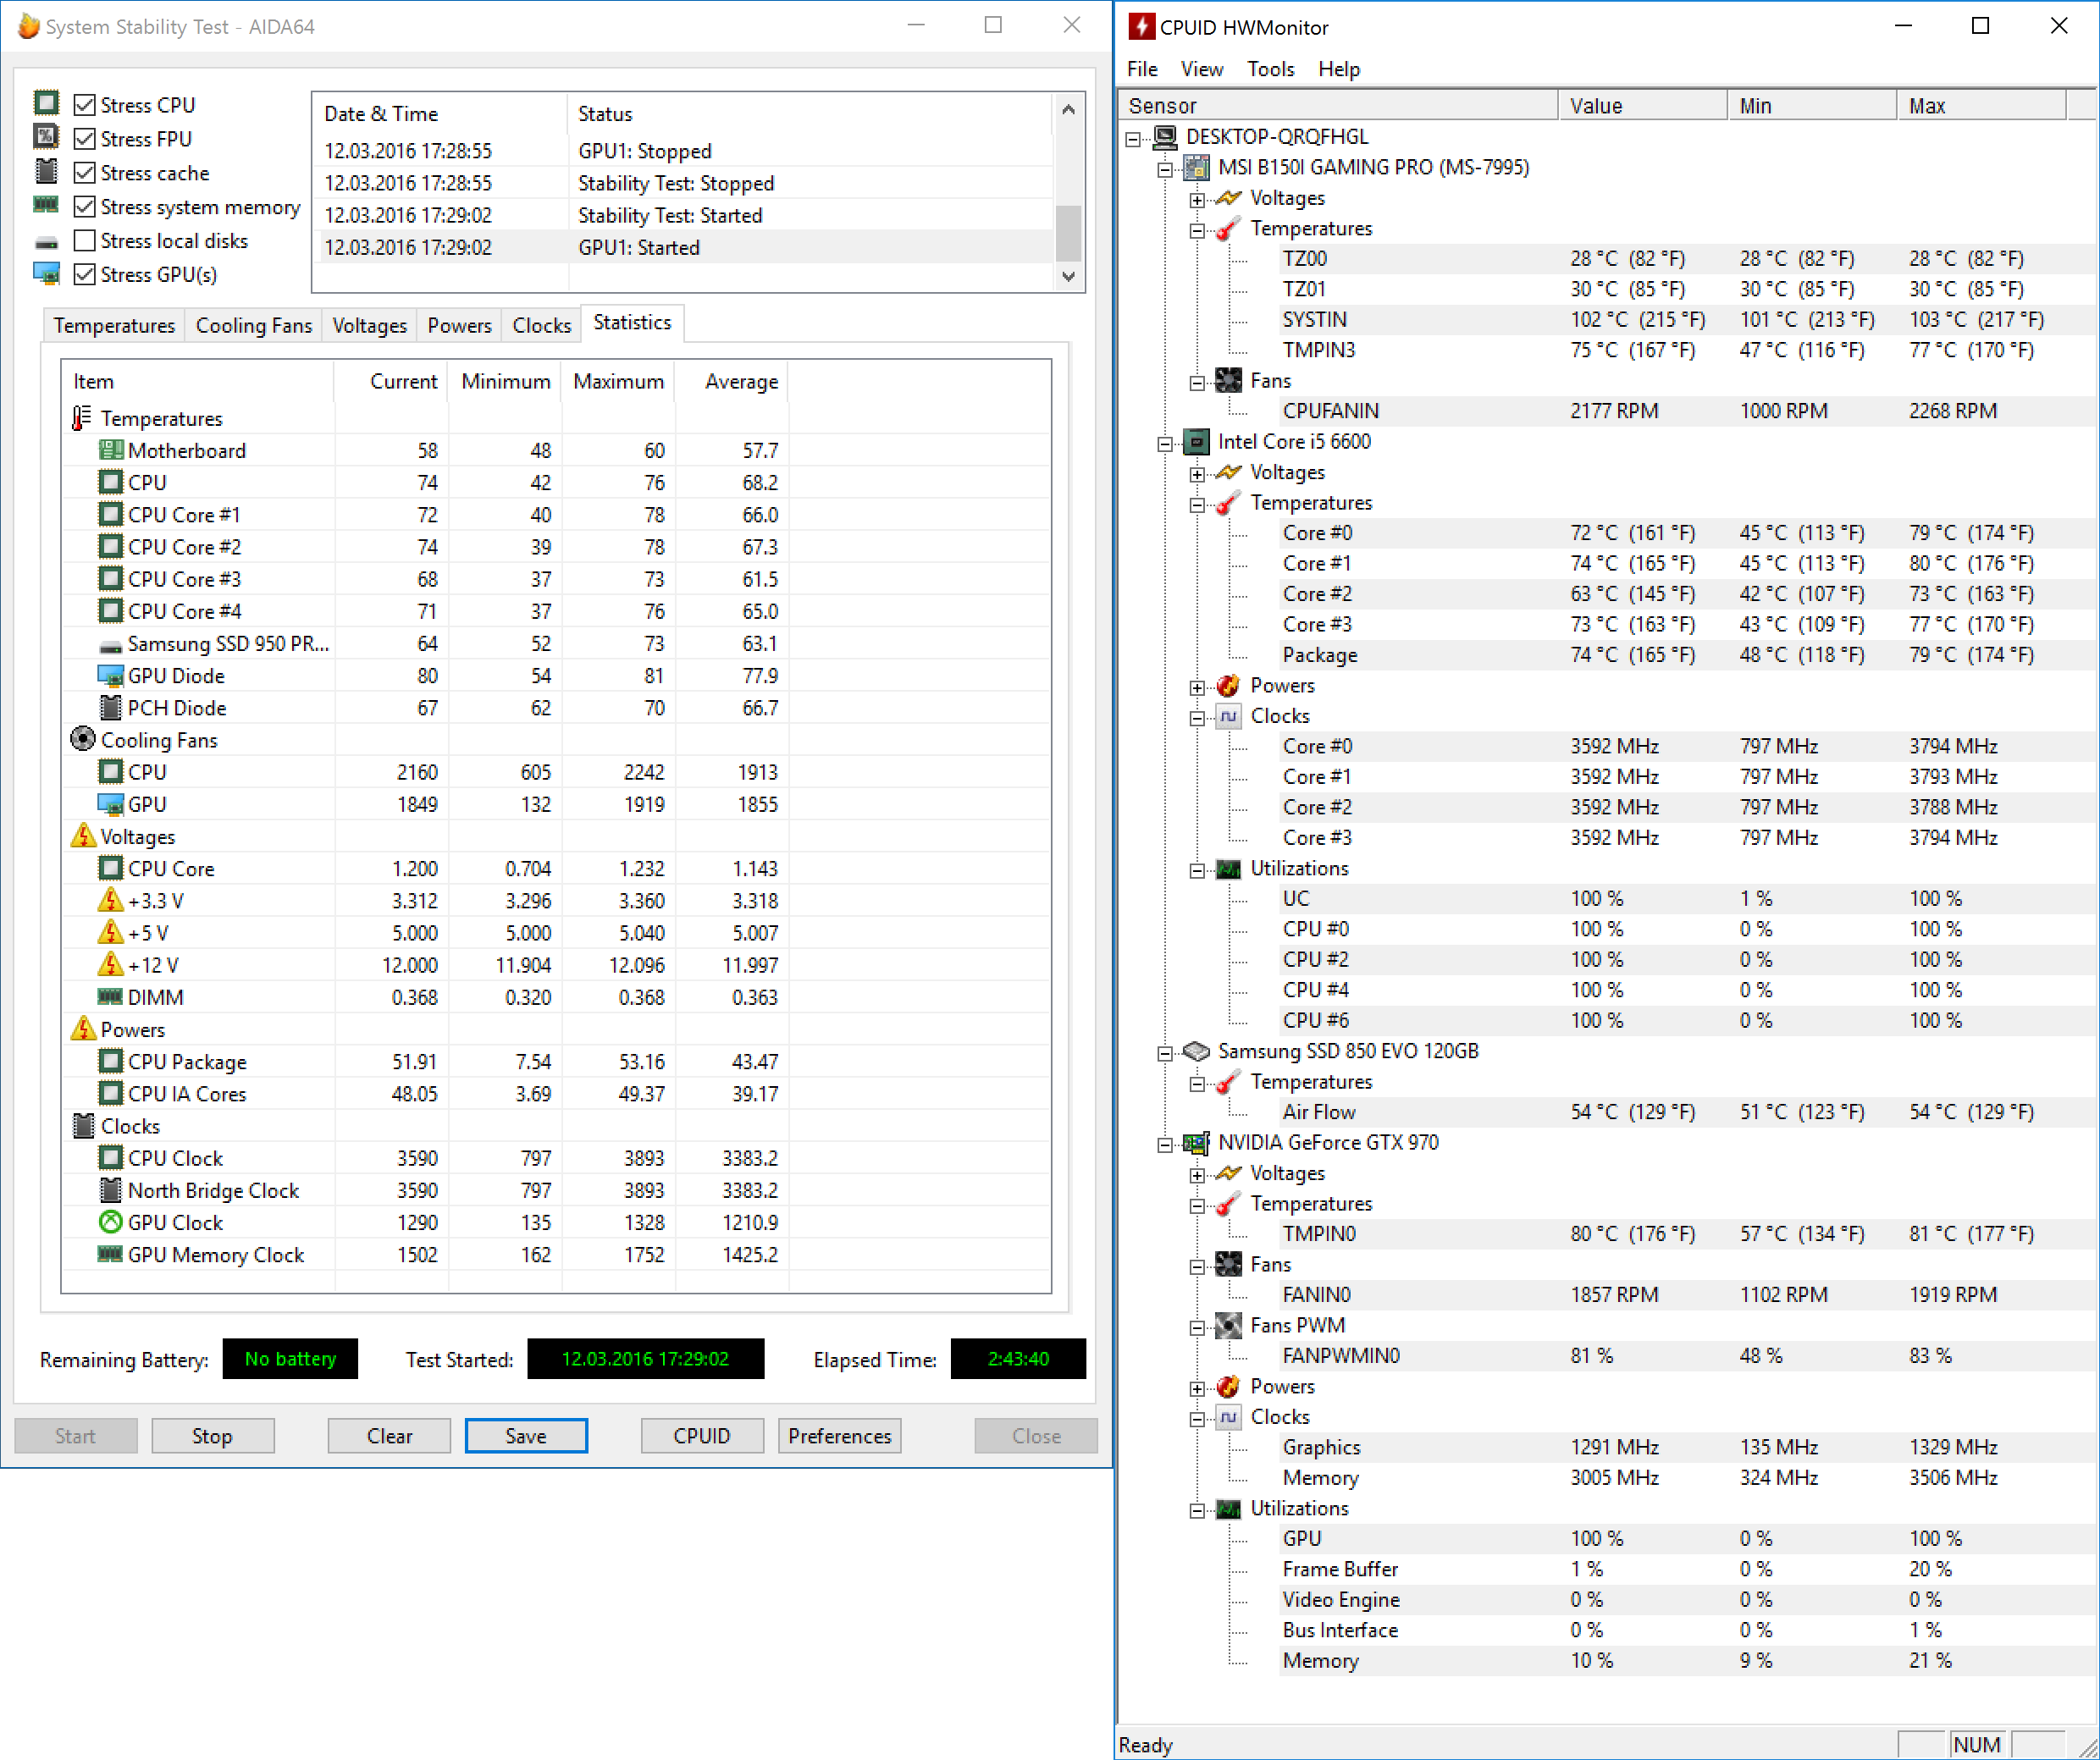Viewport: 2100px width, 1760px height.
Task: Click the Temperatures thermometer icon in Statistics list
Action: click(x=83, y=418)
